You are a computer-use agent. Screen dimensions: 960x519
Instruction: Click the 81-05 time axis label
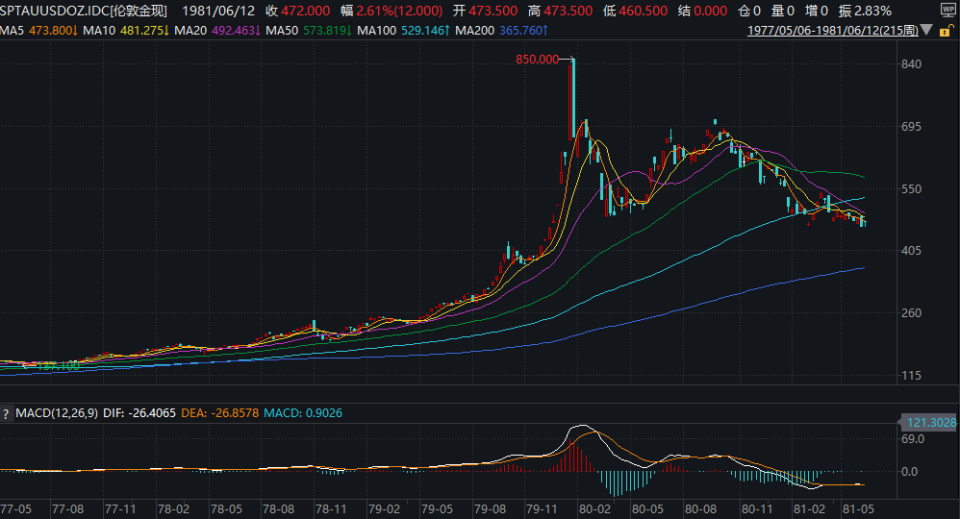(x=858, y=509)
